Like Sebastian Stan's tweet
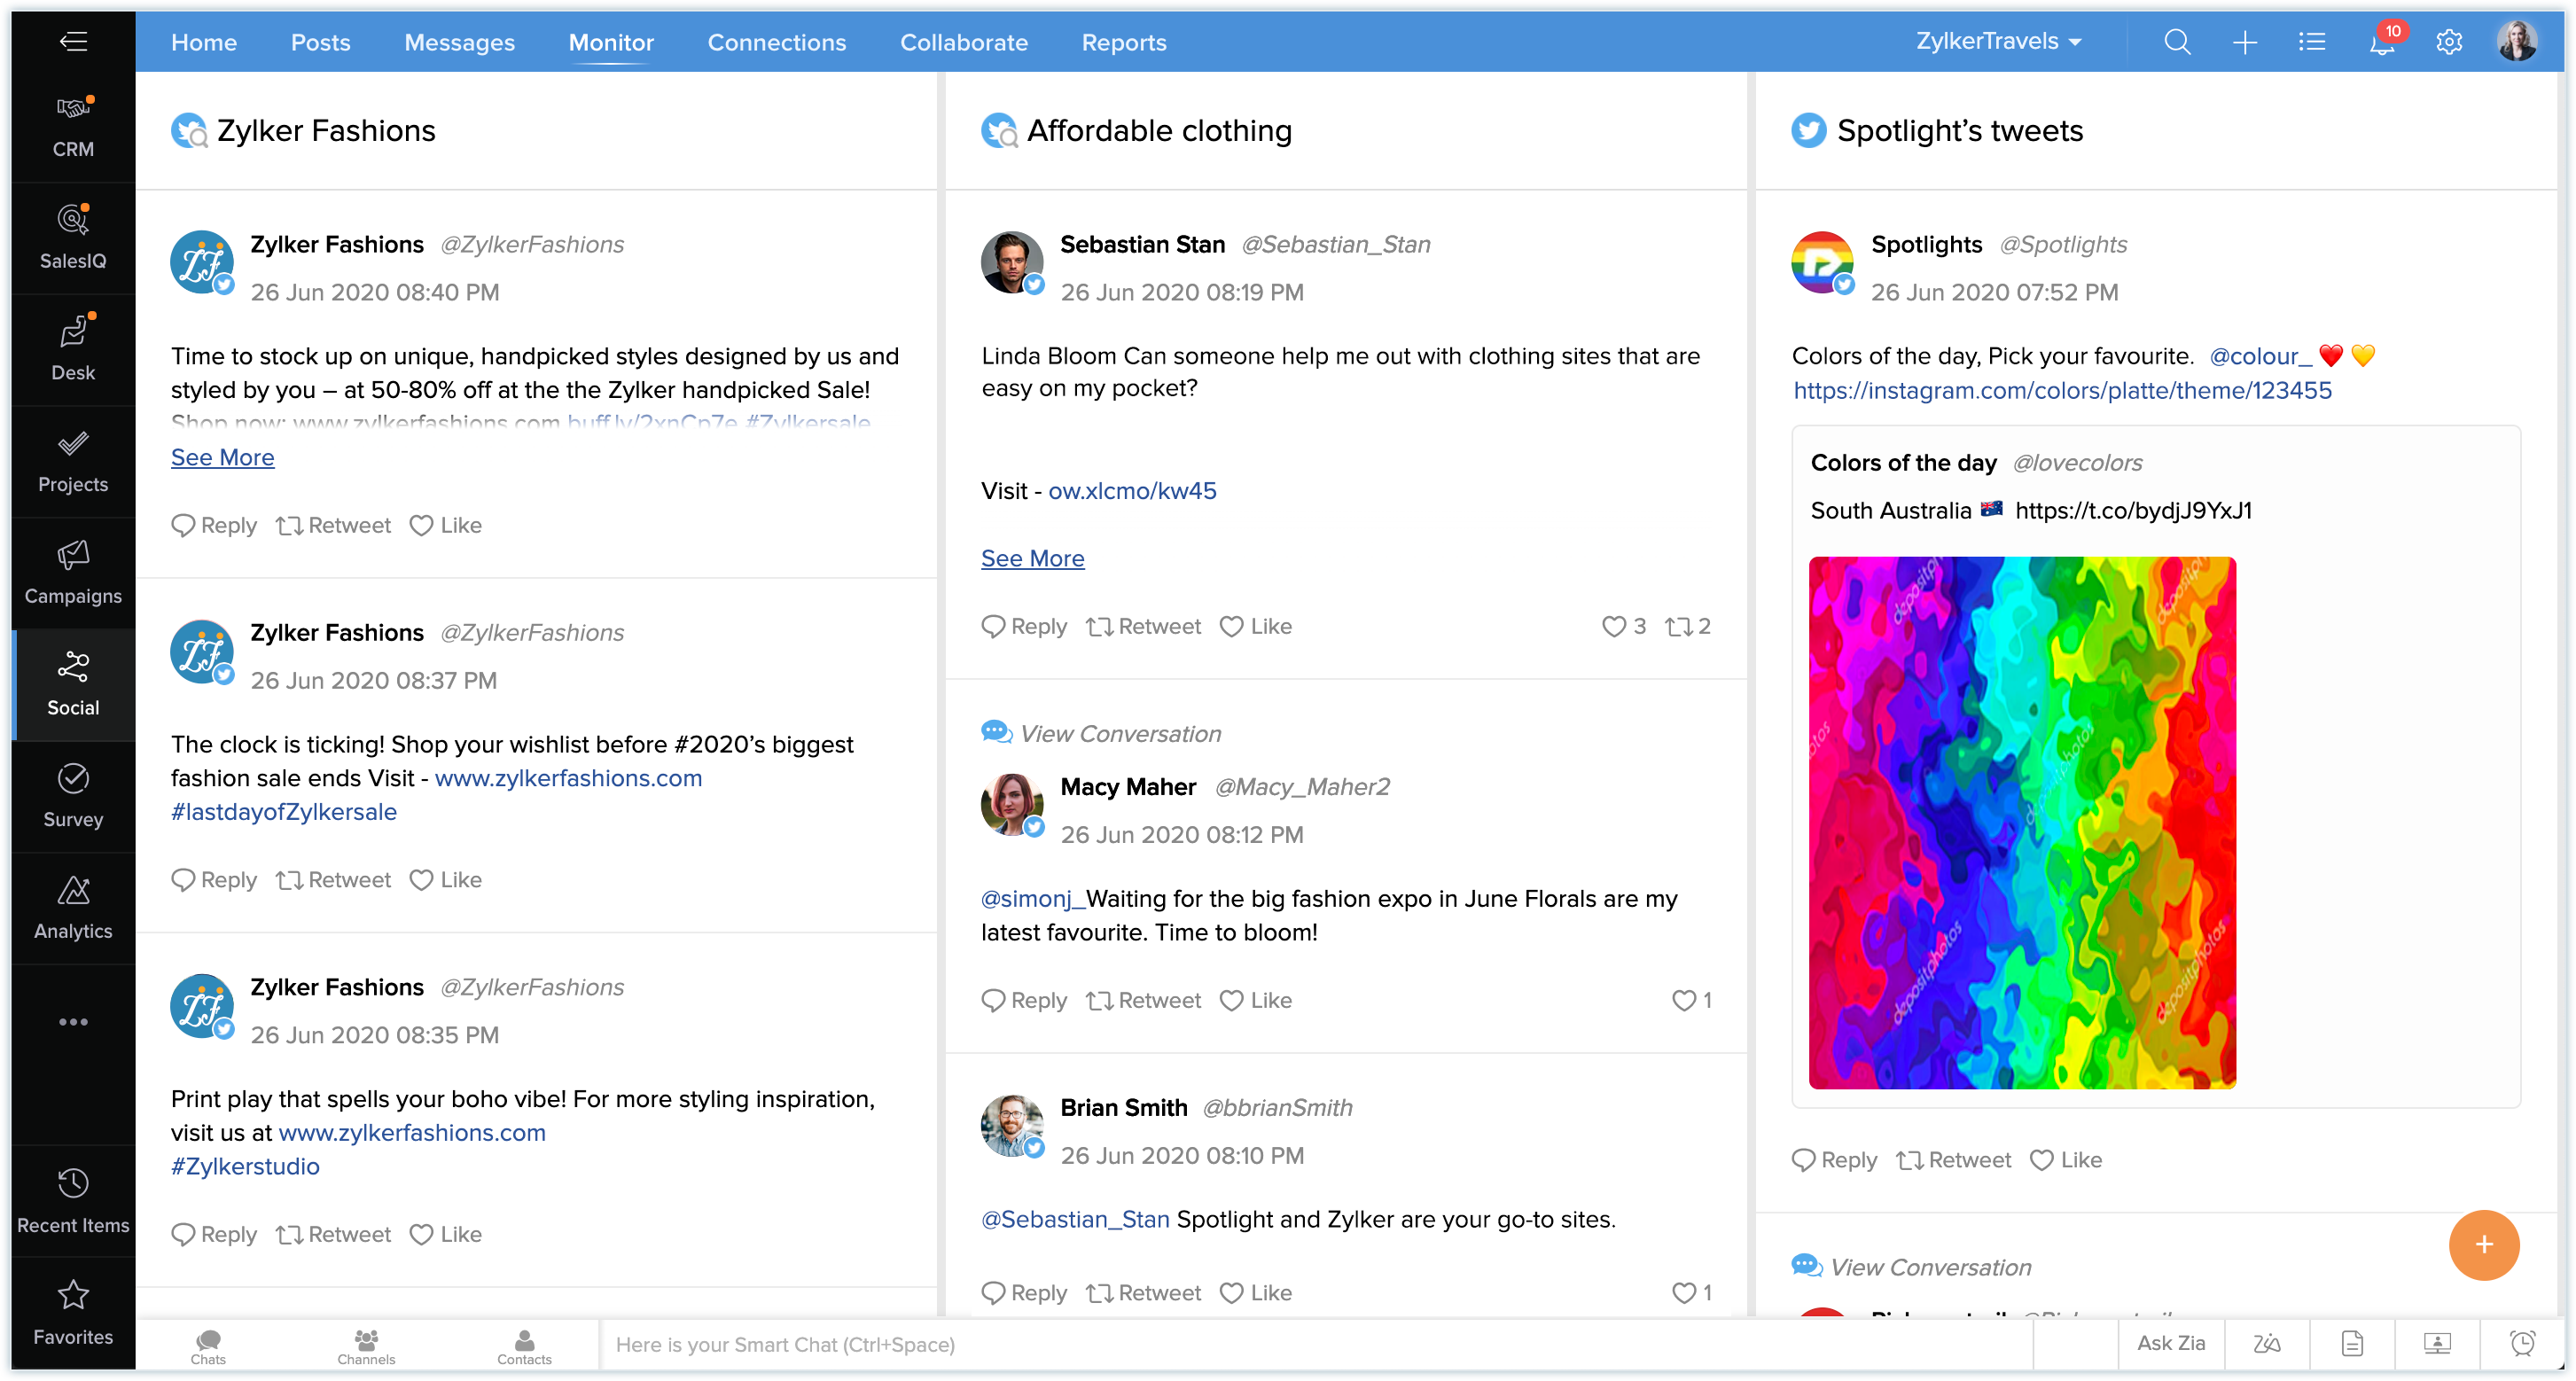Screen dimensions: 2576x1381 pyautogui.click(x=1256, y=626)
